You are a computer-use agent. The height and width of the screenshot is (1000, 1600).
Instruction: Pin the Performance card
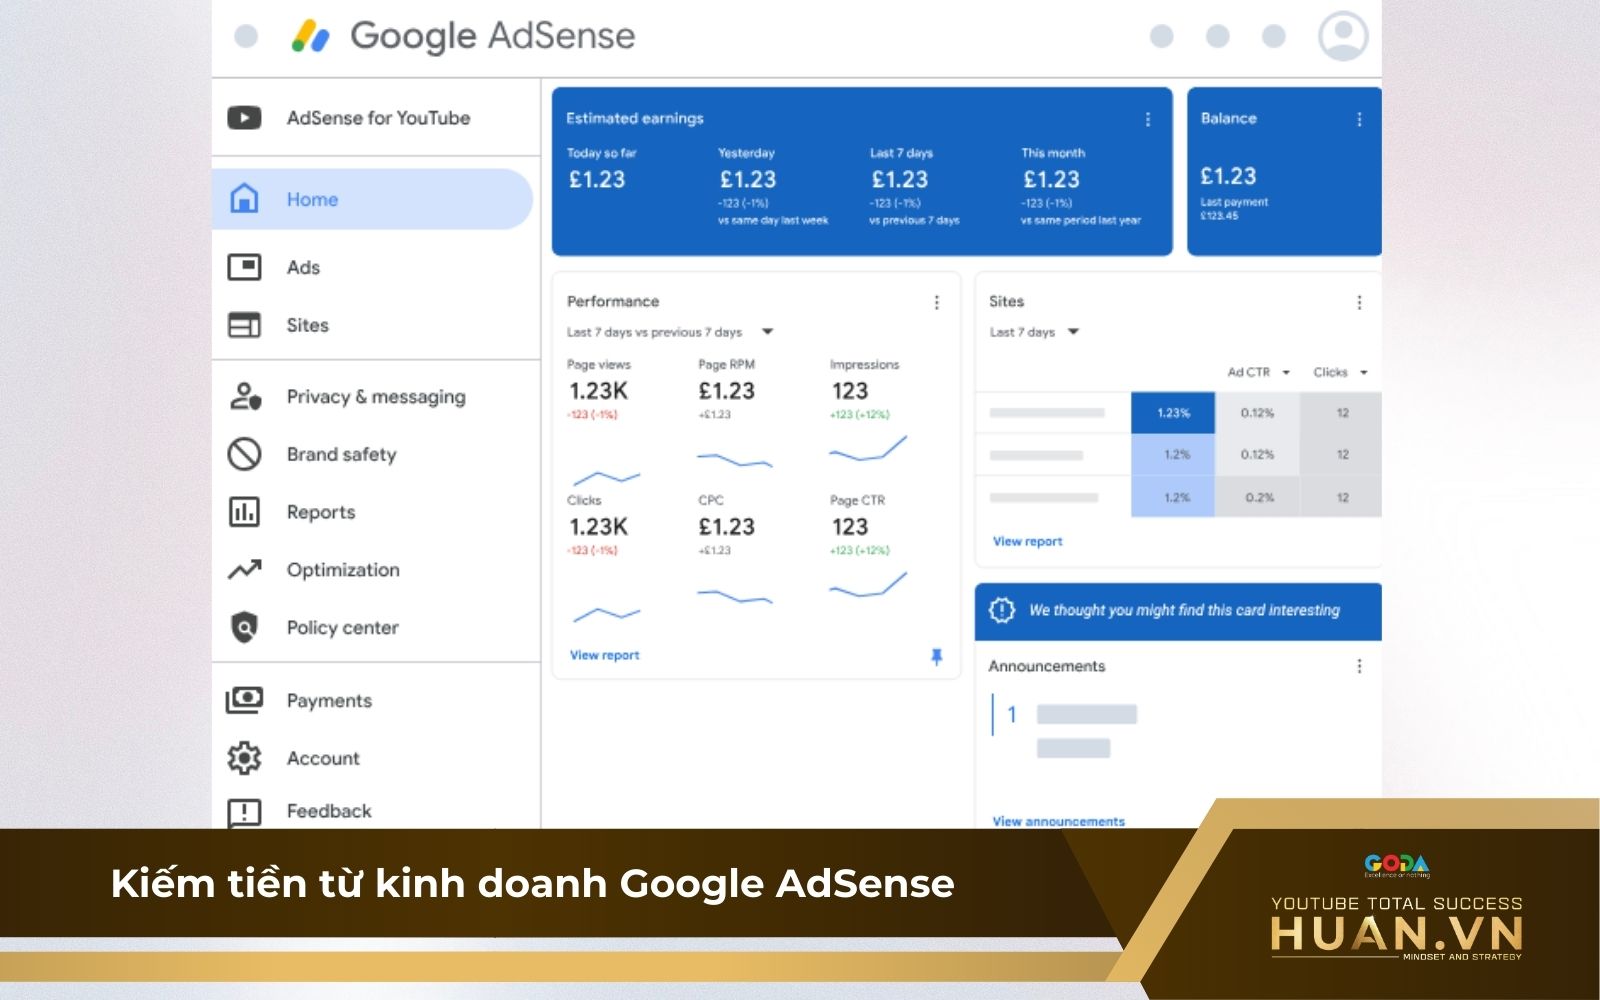pos(936,655)
